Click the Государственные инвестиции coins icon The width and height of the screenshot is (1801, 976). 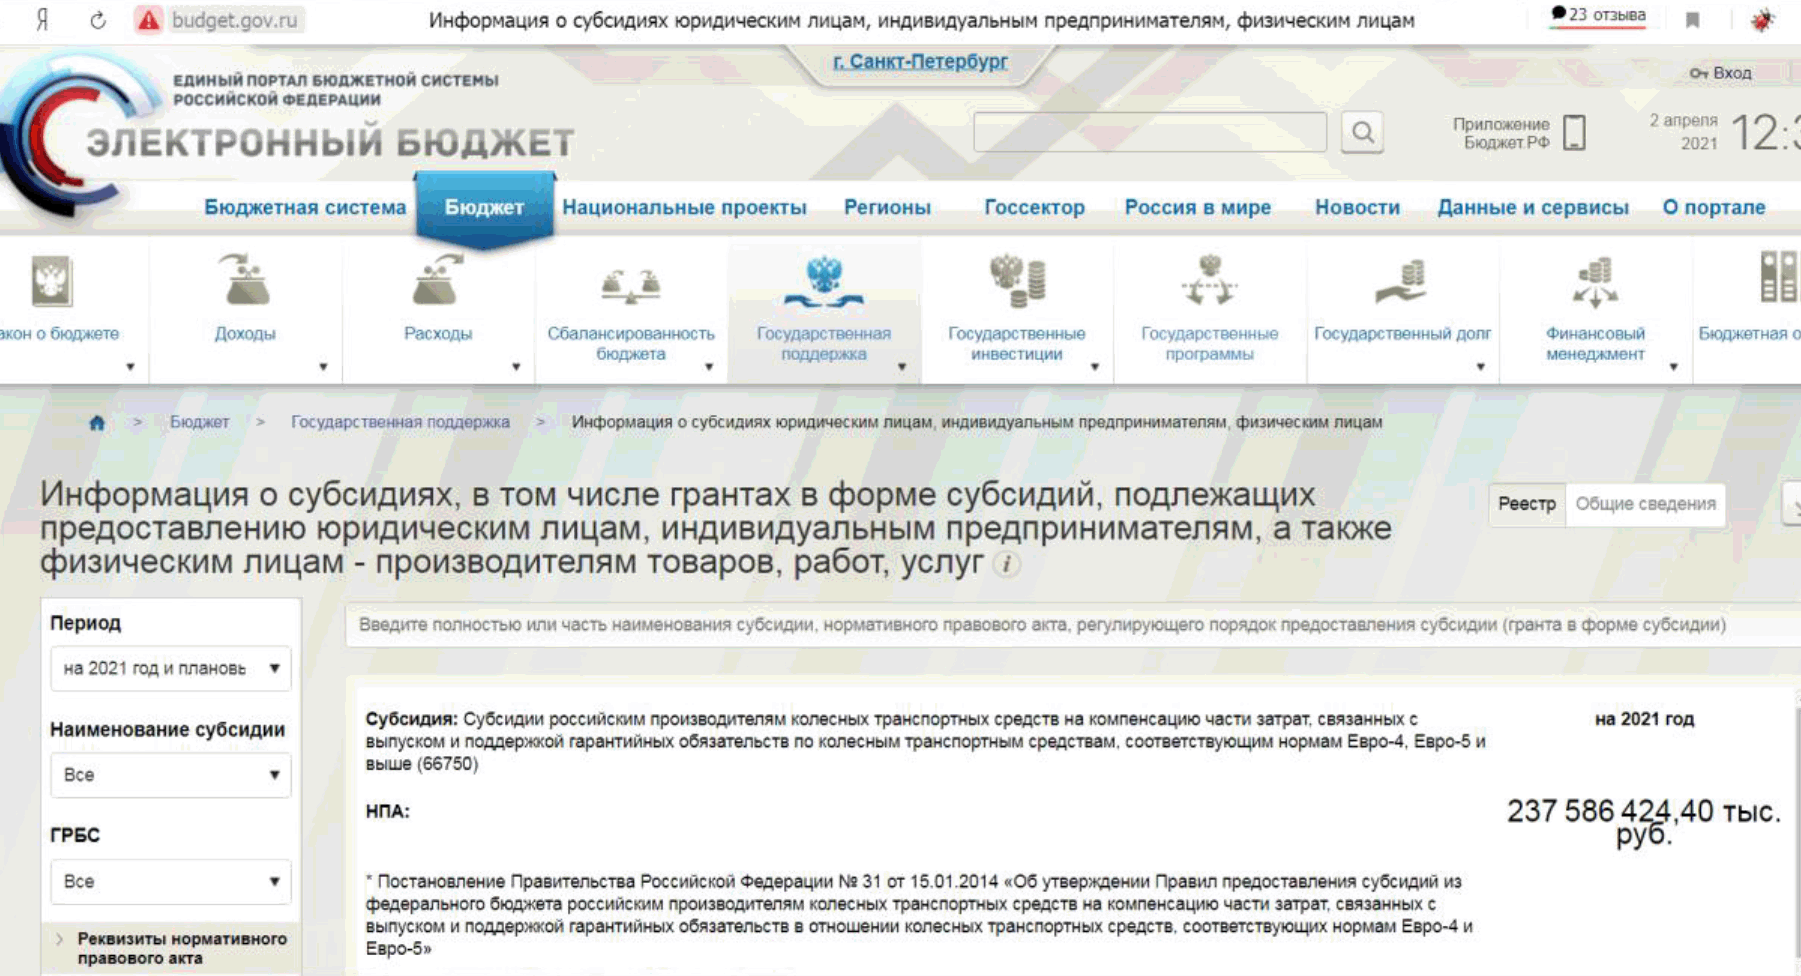tap(1017, 280)
